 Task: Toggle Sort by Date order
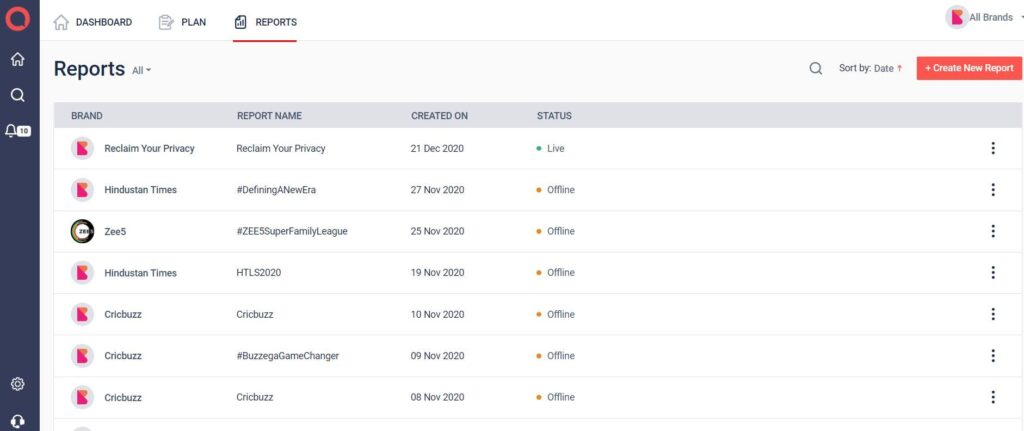[x=871, y=68]
